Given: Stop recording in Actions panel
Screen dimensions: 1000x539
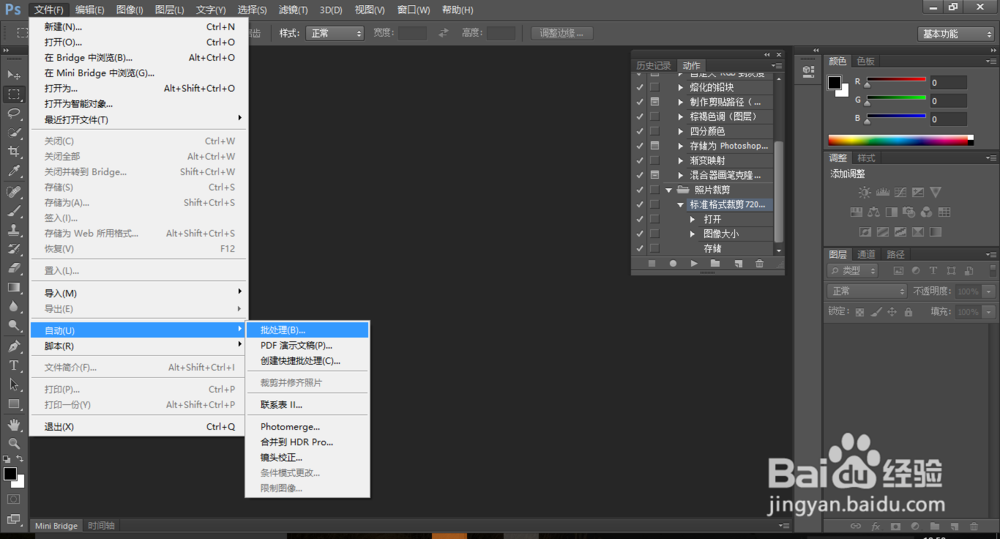Looking at the screenshot, I should click(652, 263).
